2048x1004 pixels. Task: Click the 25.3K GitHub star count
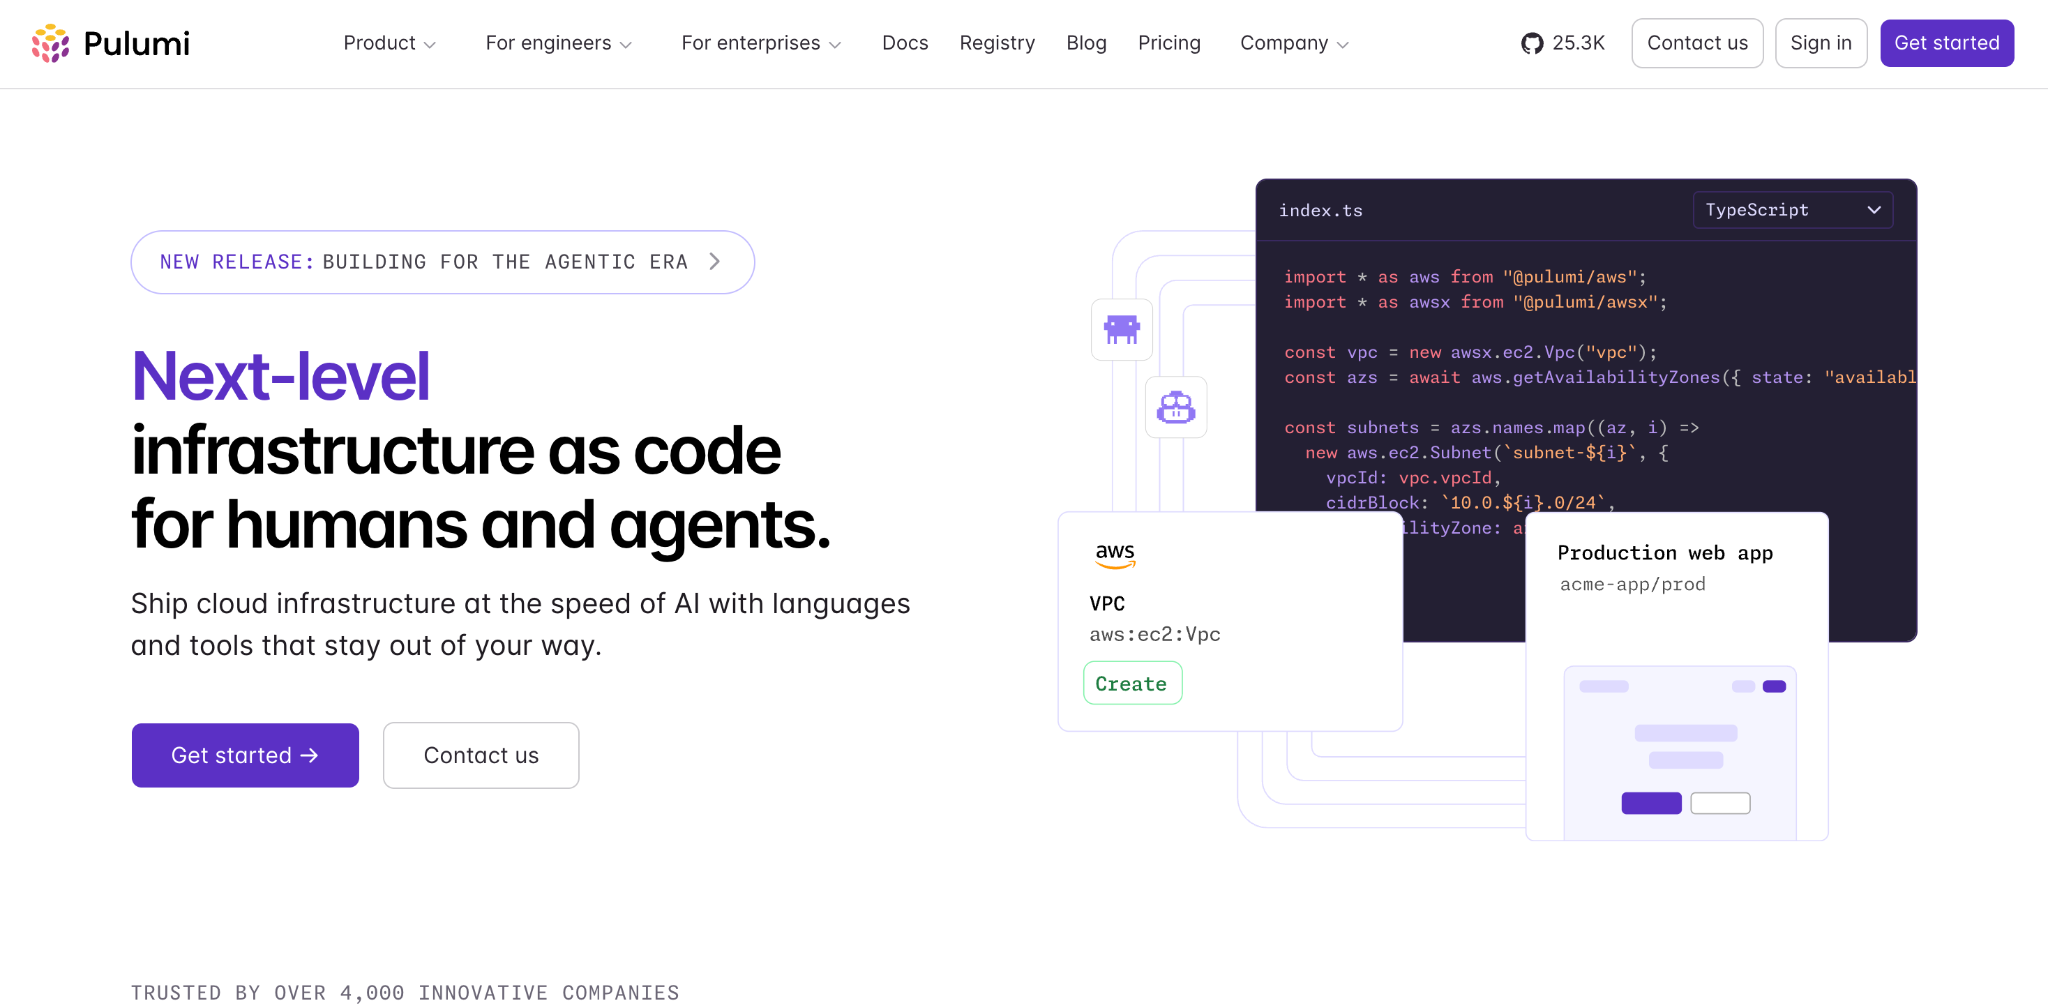pos(1578,43)
